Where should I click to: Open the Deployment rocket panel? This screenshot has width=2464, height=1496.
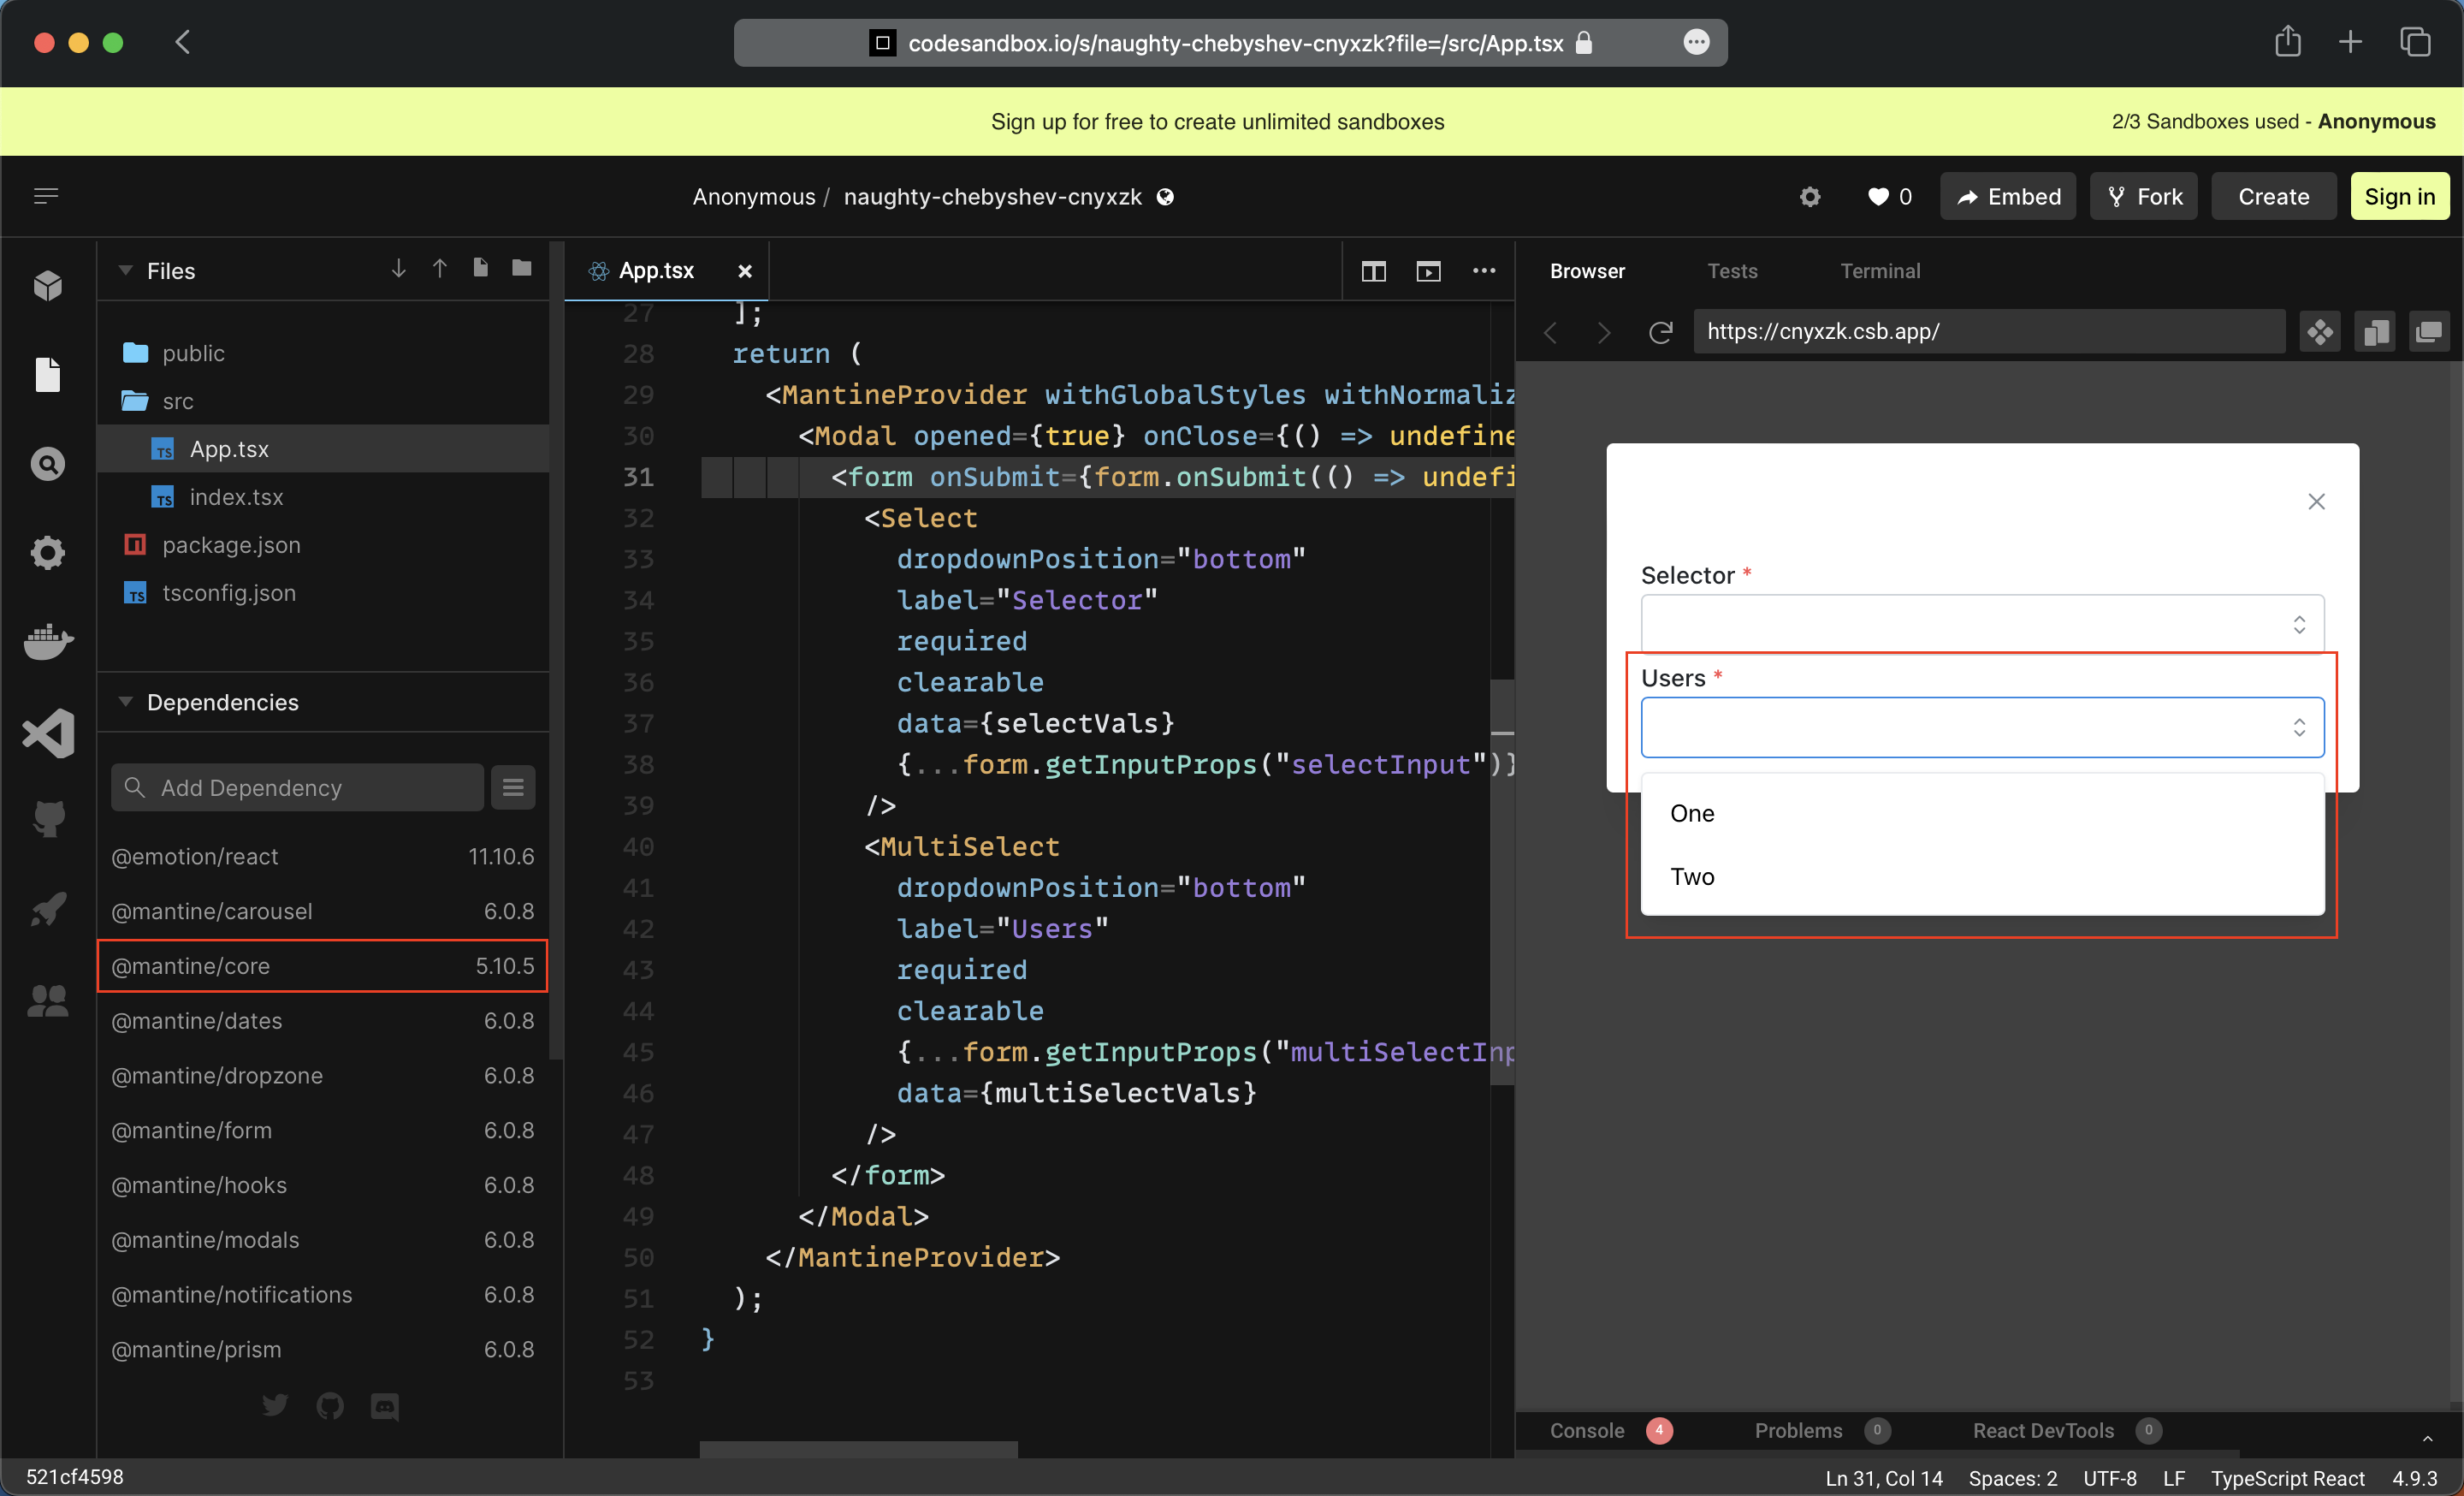click(47, 908)
